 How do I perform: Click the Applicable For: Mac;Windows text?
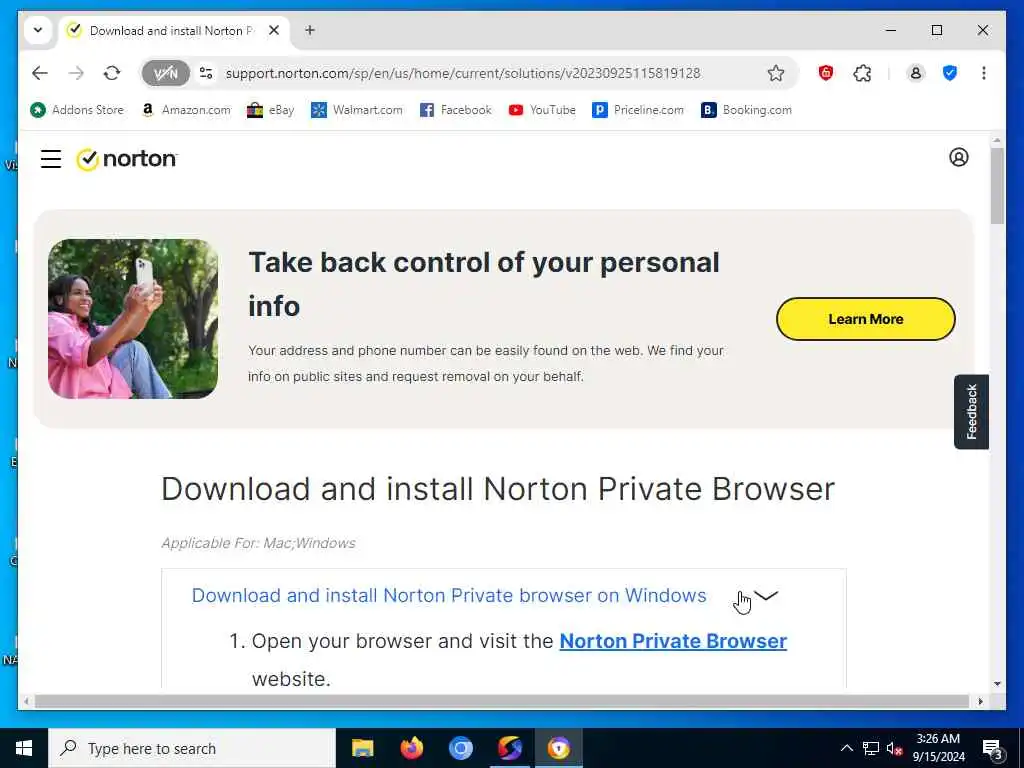coord(259,543)
